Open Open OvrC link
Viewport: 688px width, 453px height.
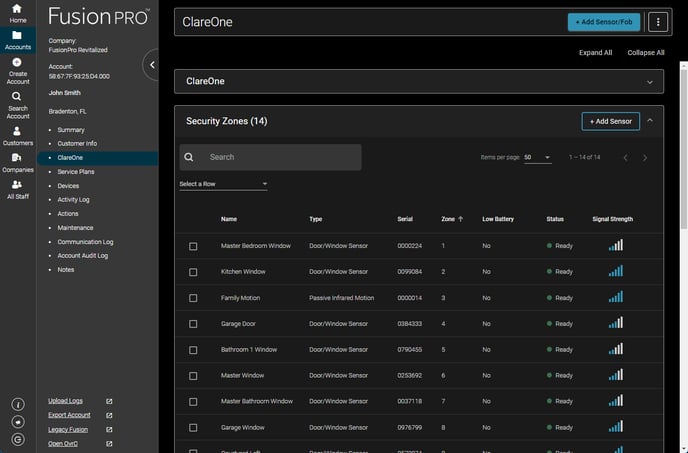click(x=63, y=443)
